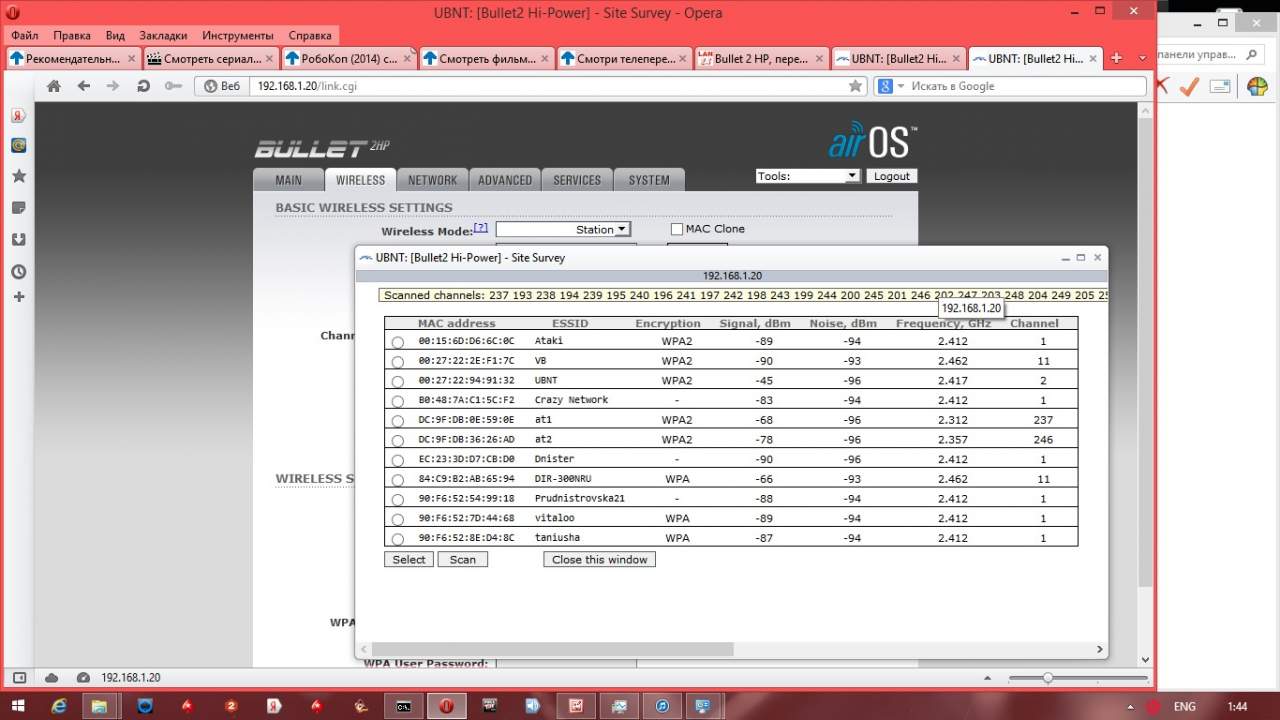
Task: Open the notes panel in sidebar
Action: (18, 208)
